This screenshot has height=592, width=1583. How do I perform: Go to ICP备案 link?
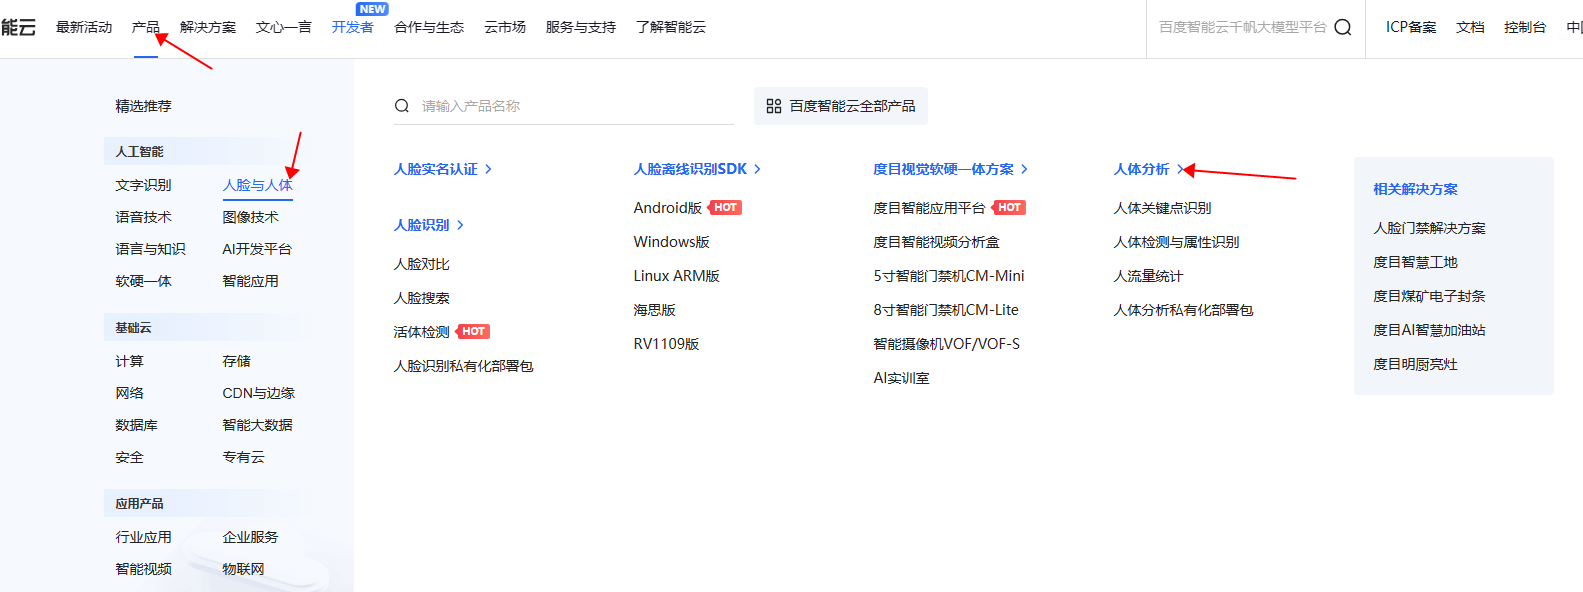(1411, 28)
